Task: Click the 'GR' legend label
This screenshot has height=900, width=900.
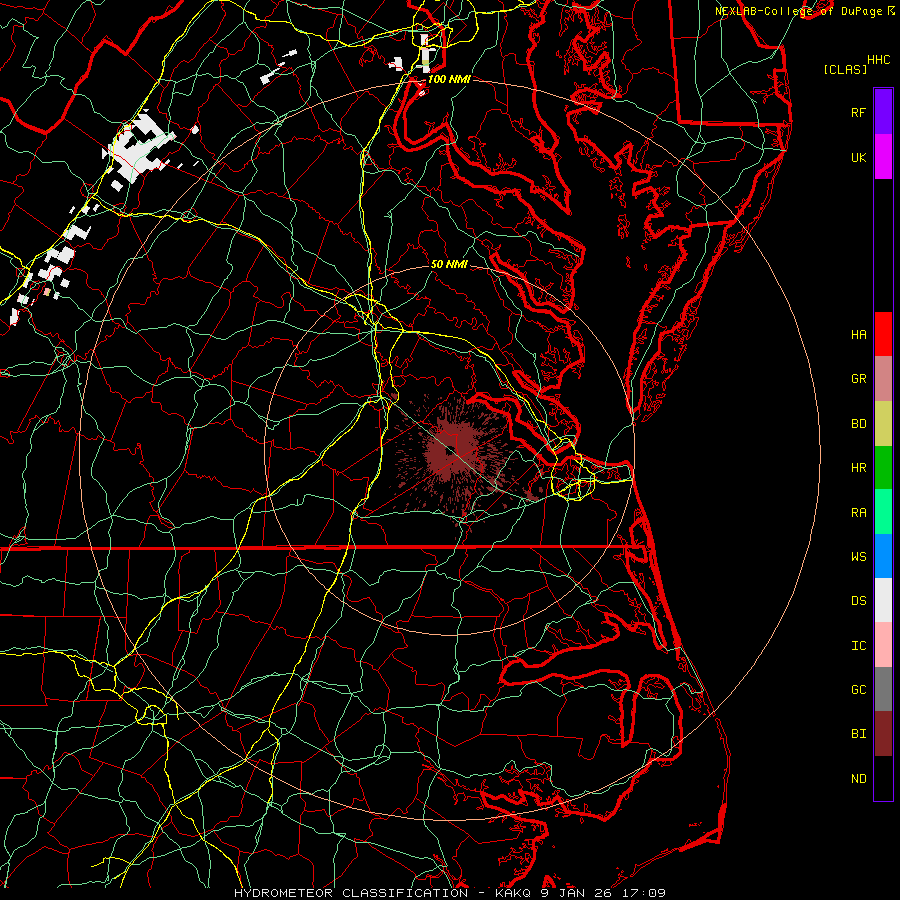Action: pos(858,379)
